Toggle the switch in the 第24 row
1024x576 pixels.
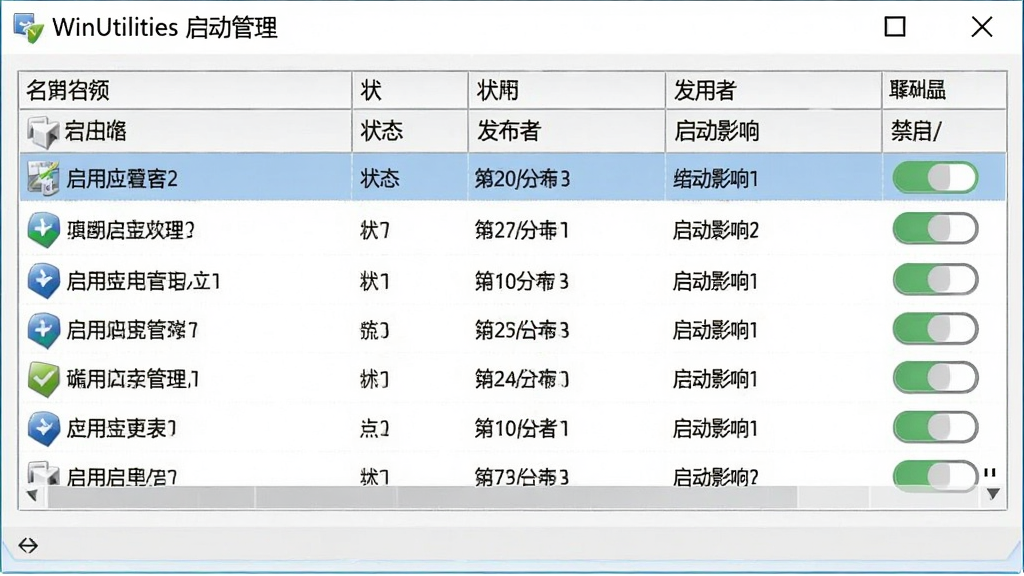pos(935,377)
